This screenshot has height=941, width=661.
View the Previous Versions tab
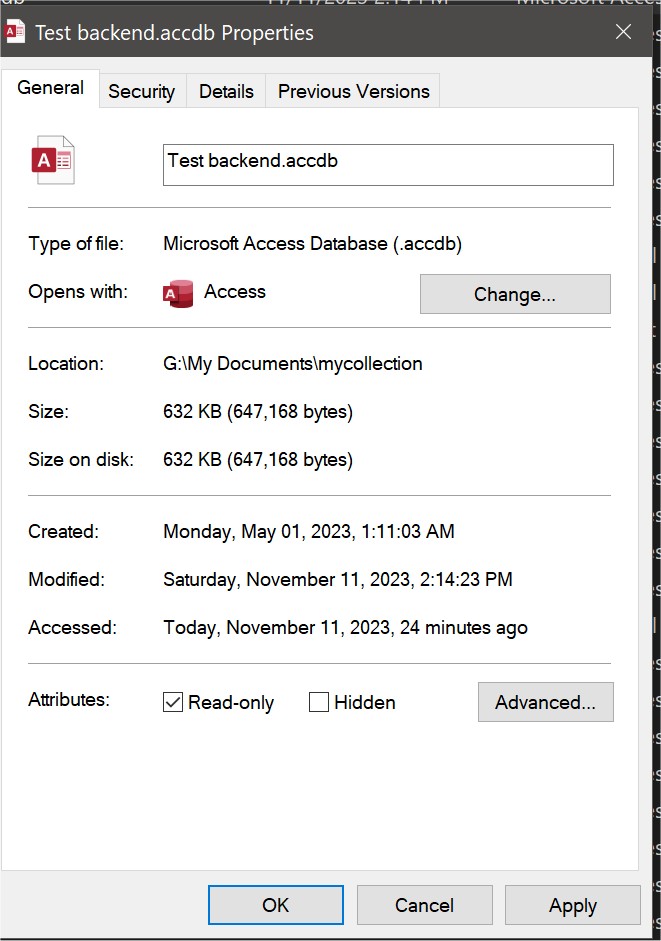pos(352,91)
